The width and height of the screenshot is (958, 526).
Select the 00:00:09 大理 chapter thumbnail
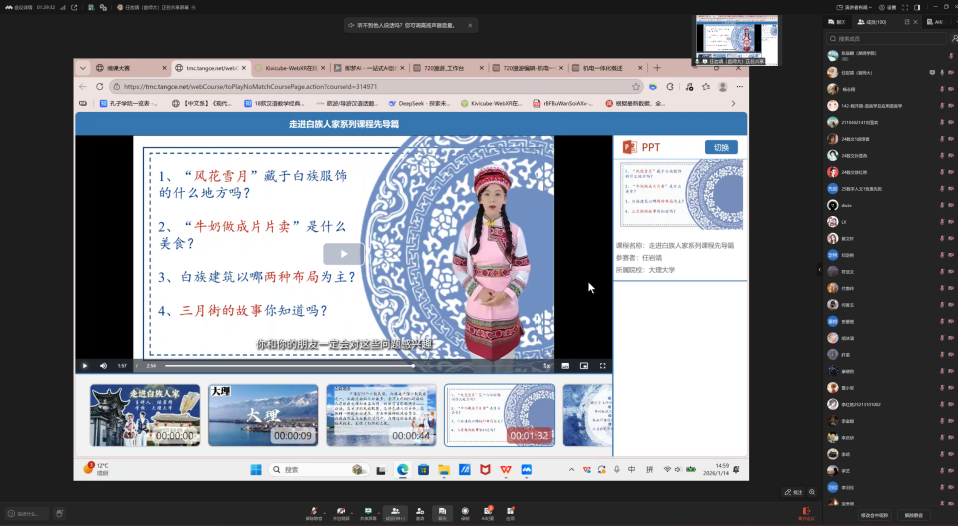click(263, 415)
